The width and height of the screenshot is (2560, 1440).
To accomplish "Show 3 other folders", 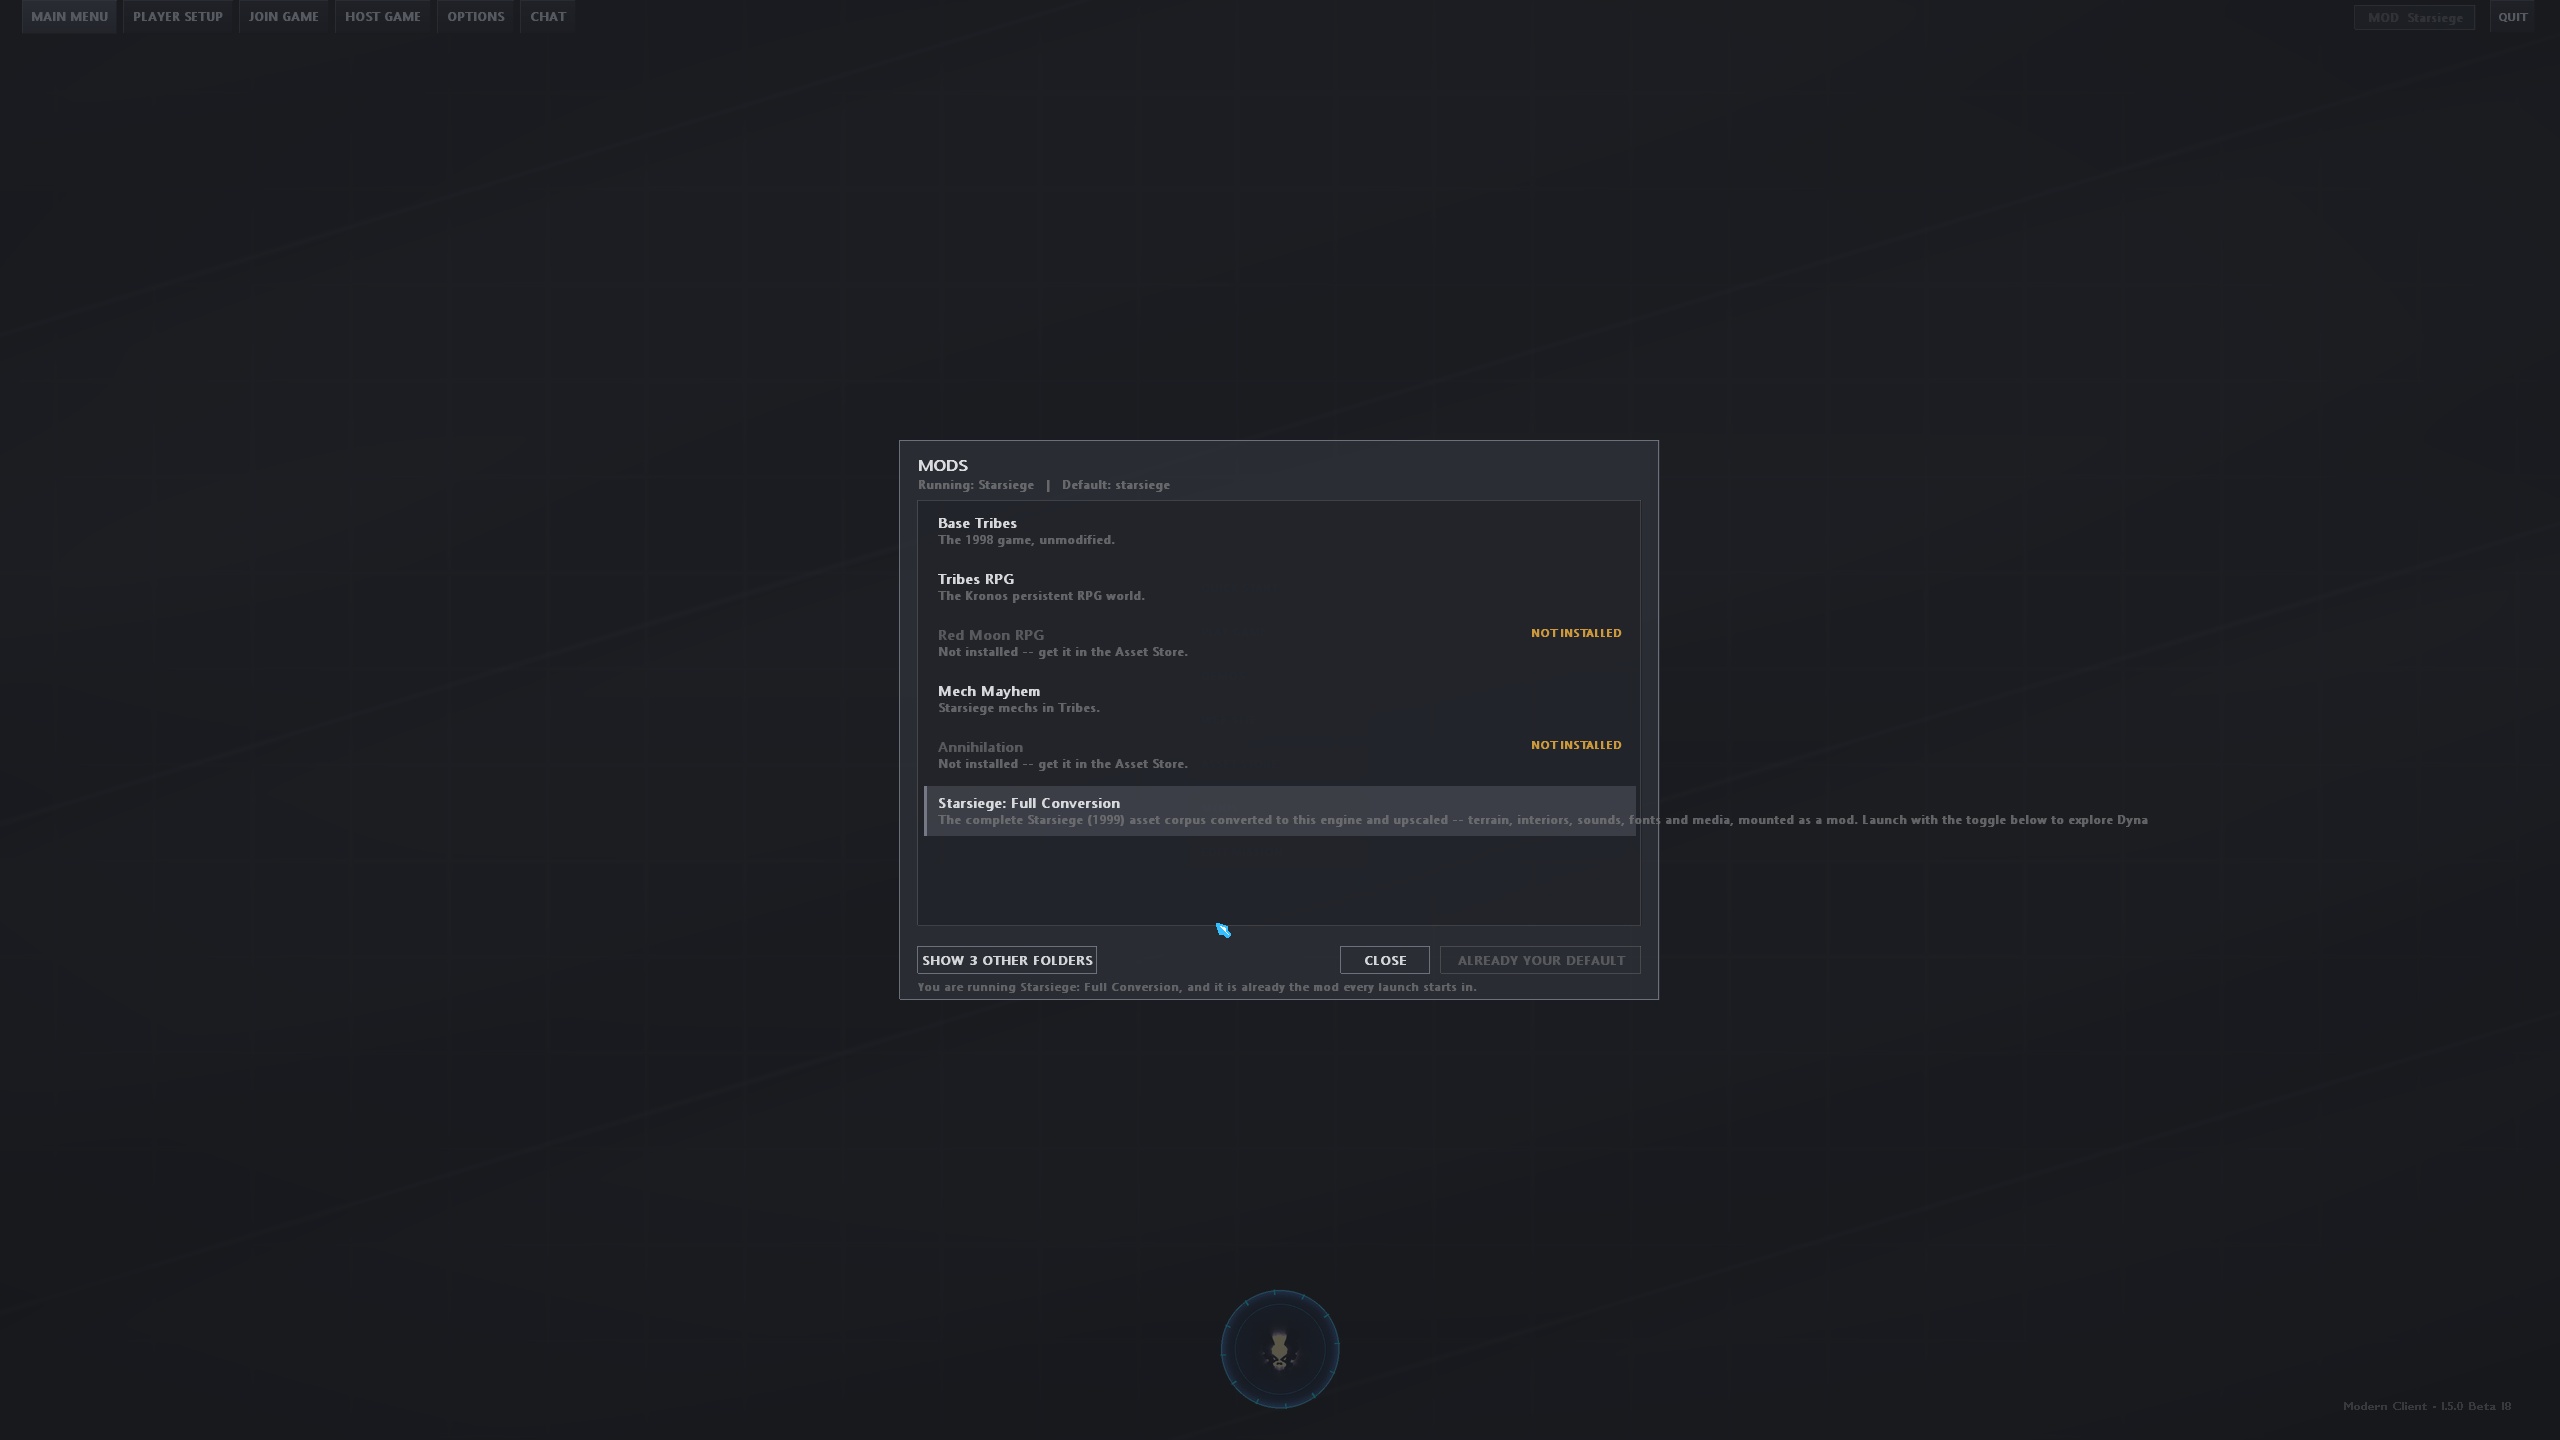I will 1007,960.
